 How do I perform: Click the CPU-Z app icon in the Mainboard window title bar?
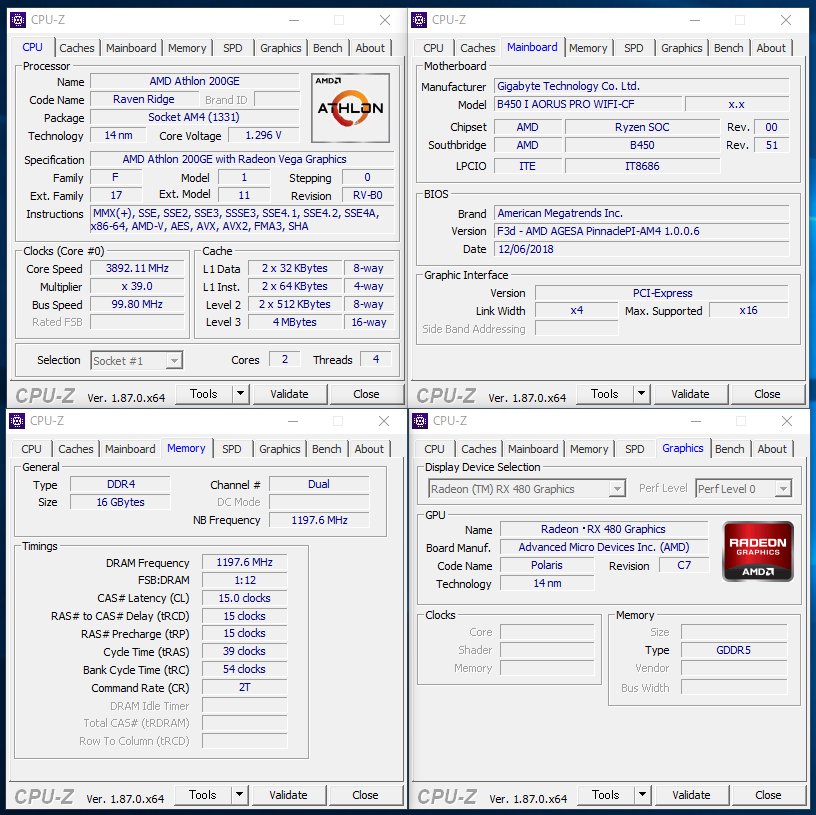(419, 20)
